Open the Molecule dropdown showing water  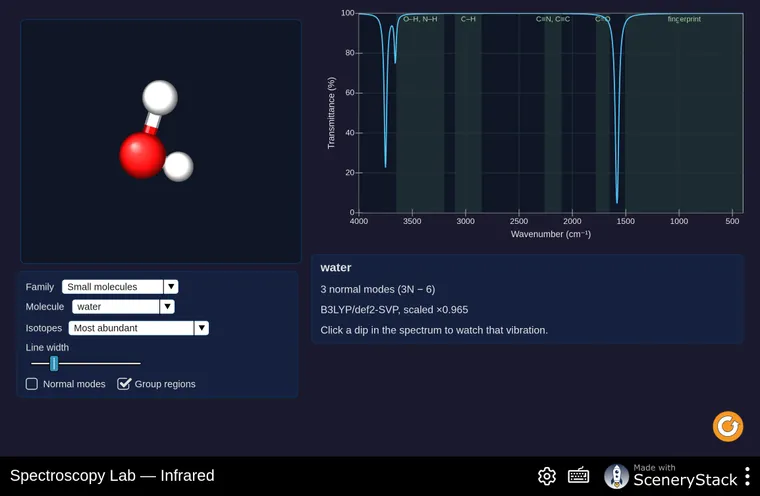[x=123, y=306]
